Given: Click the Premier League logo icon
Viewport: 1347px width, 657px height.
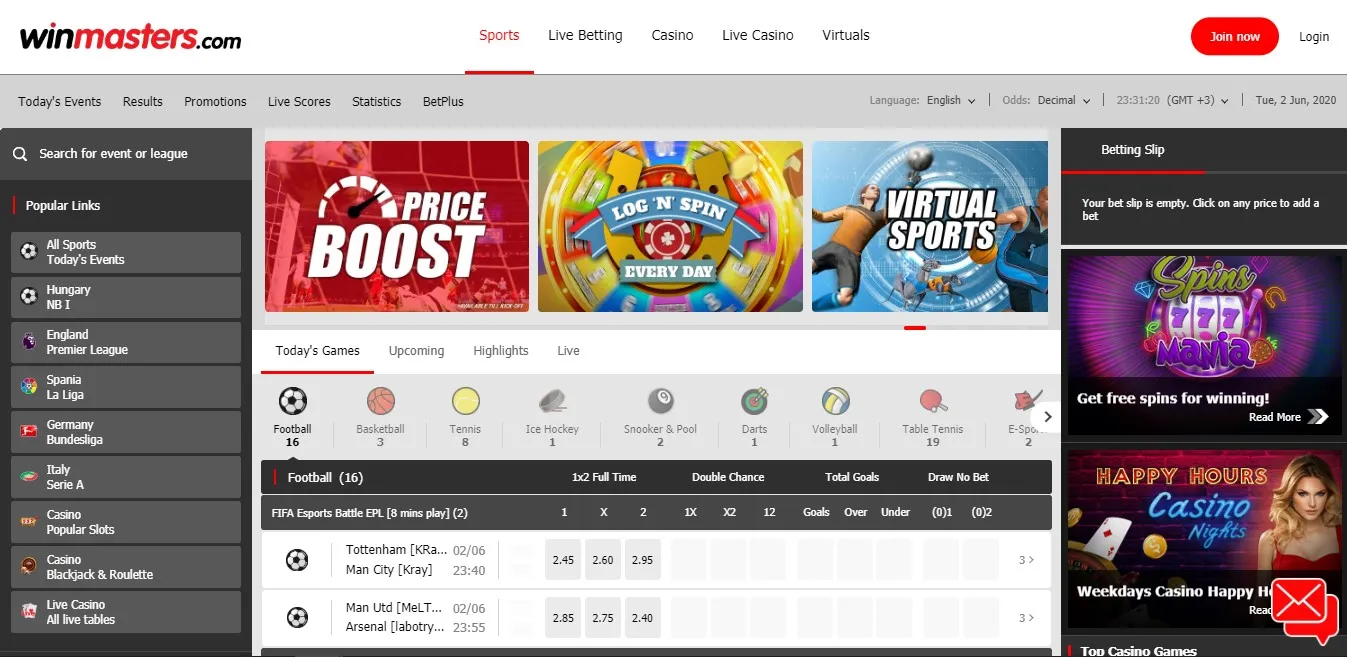Looking at the screenshot, I should click(x=28, y=342).
